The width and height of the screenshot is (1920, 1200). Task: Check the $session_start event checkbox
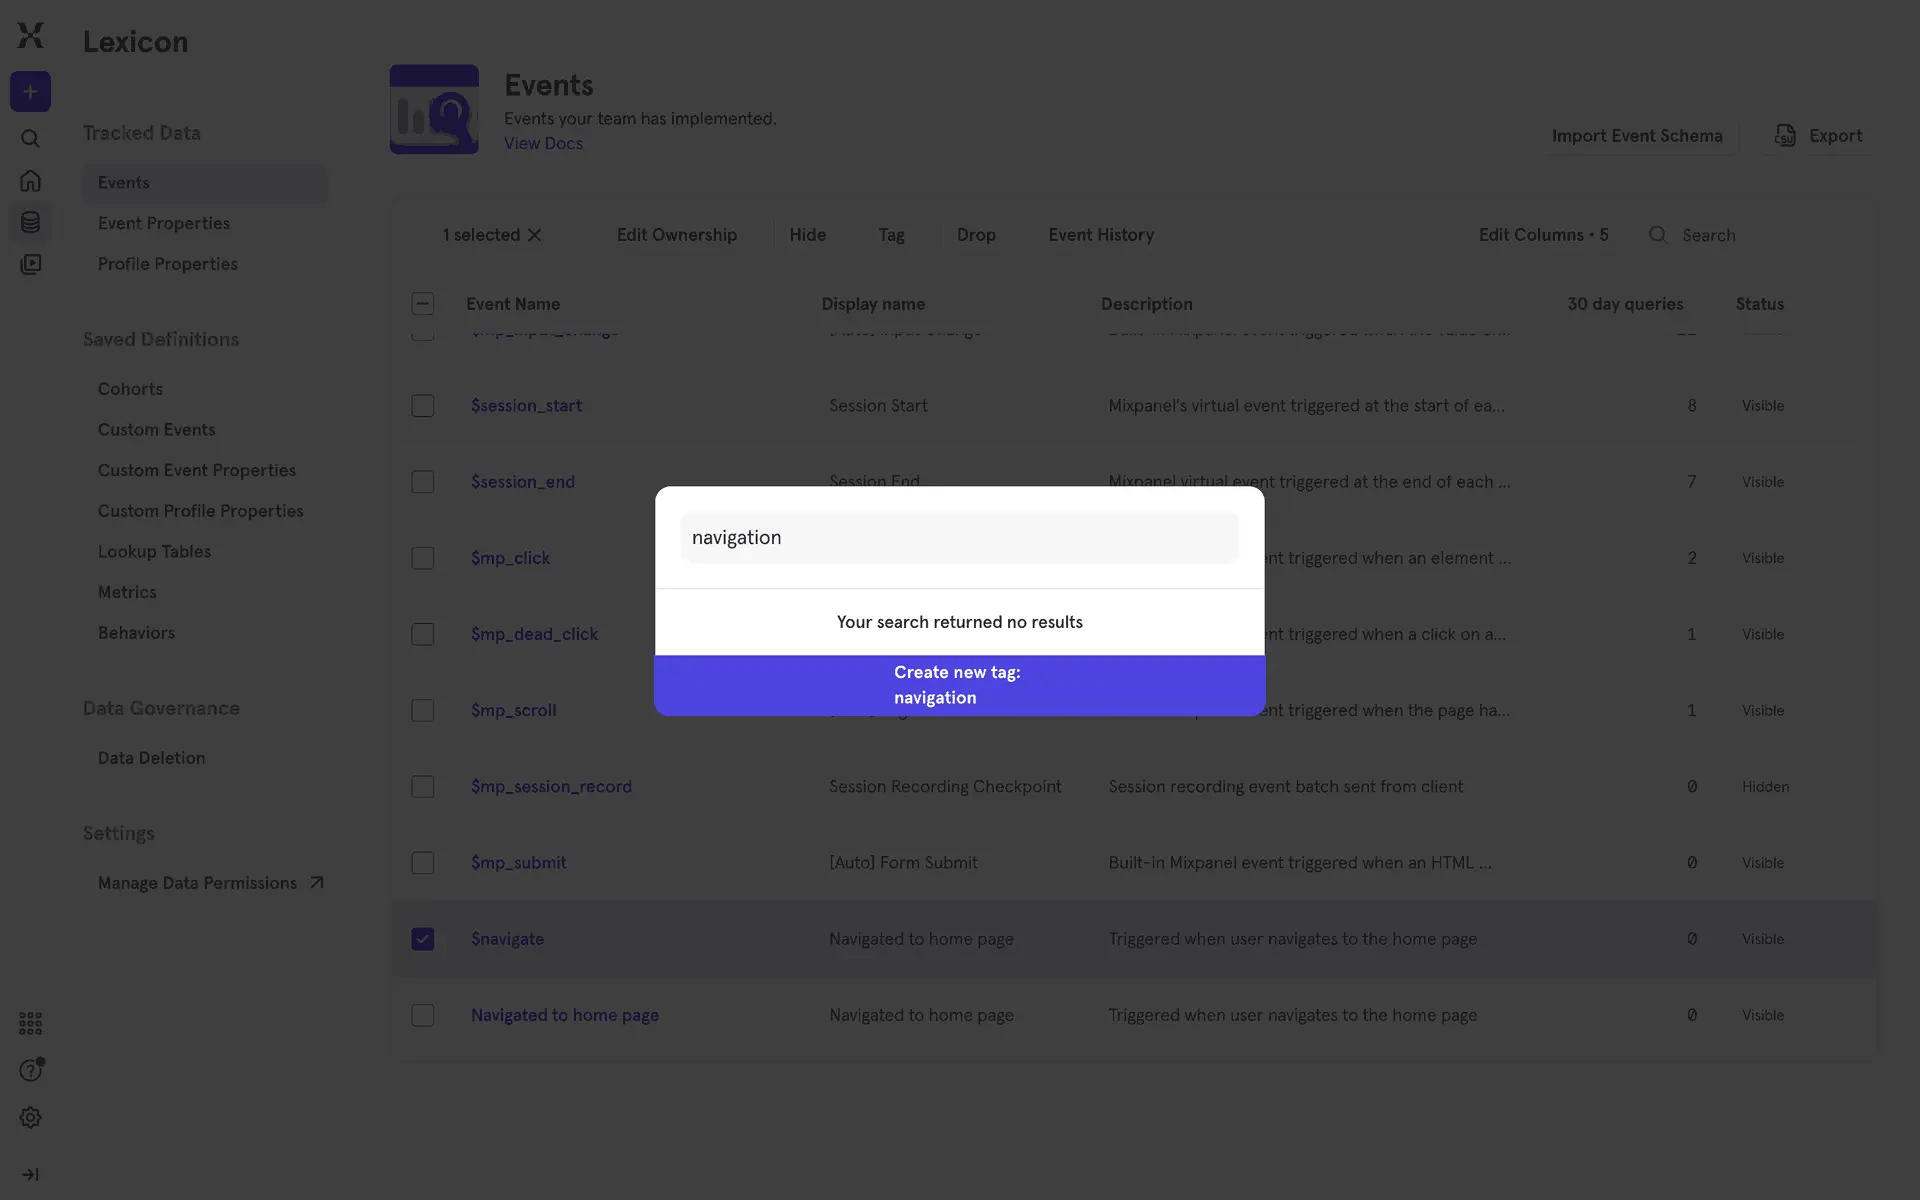tap(423, 406)
